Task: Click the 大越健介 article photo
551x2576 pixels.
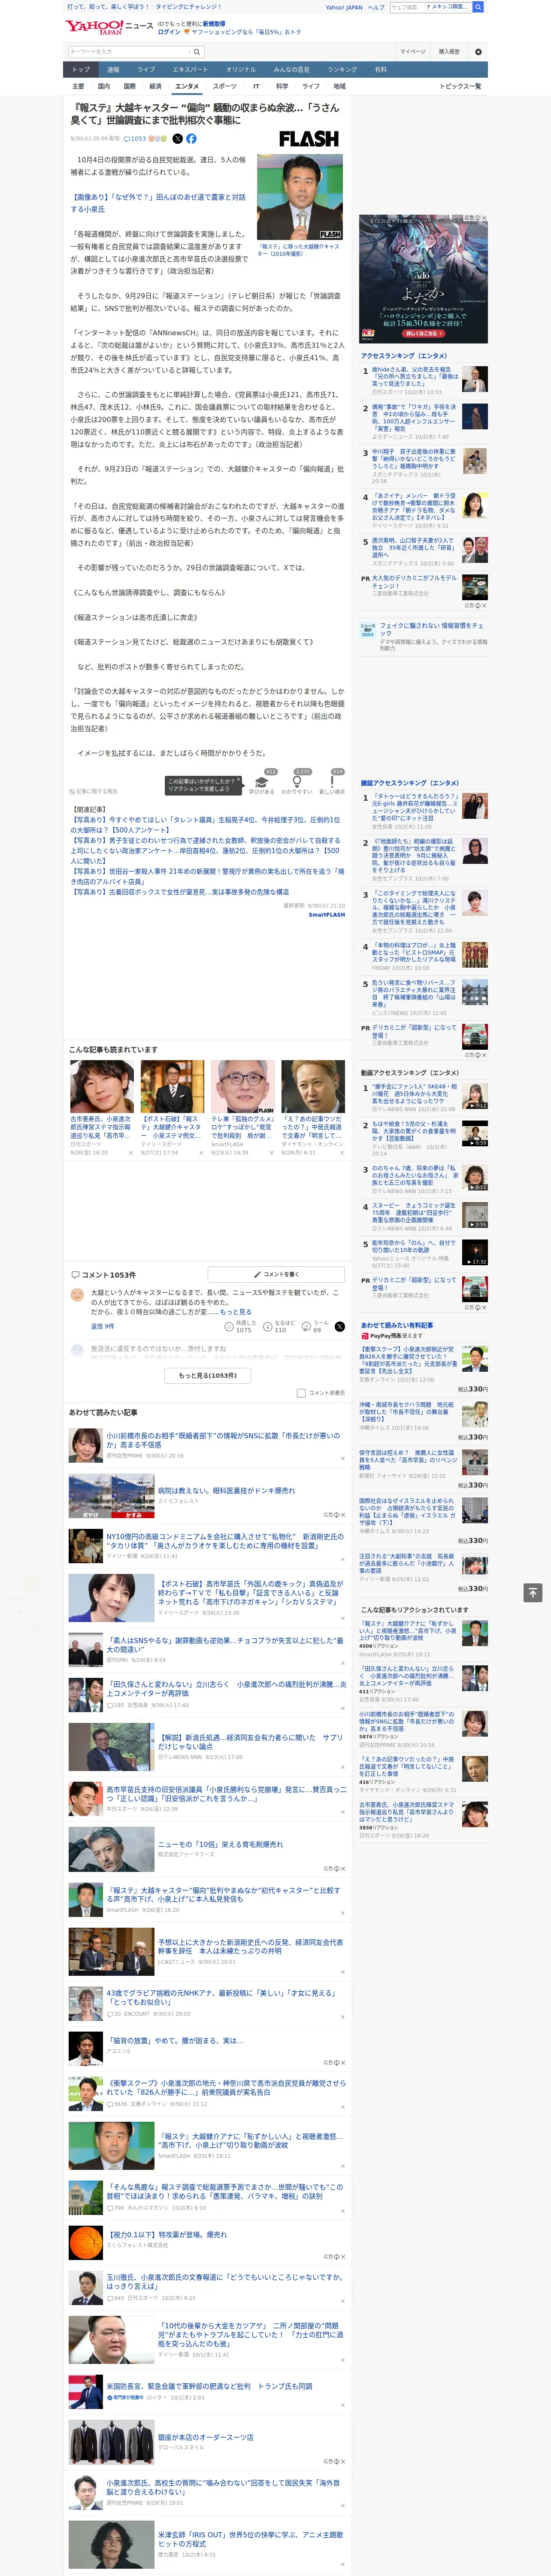Action: pos(300,196)
